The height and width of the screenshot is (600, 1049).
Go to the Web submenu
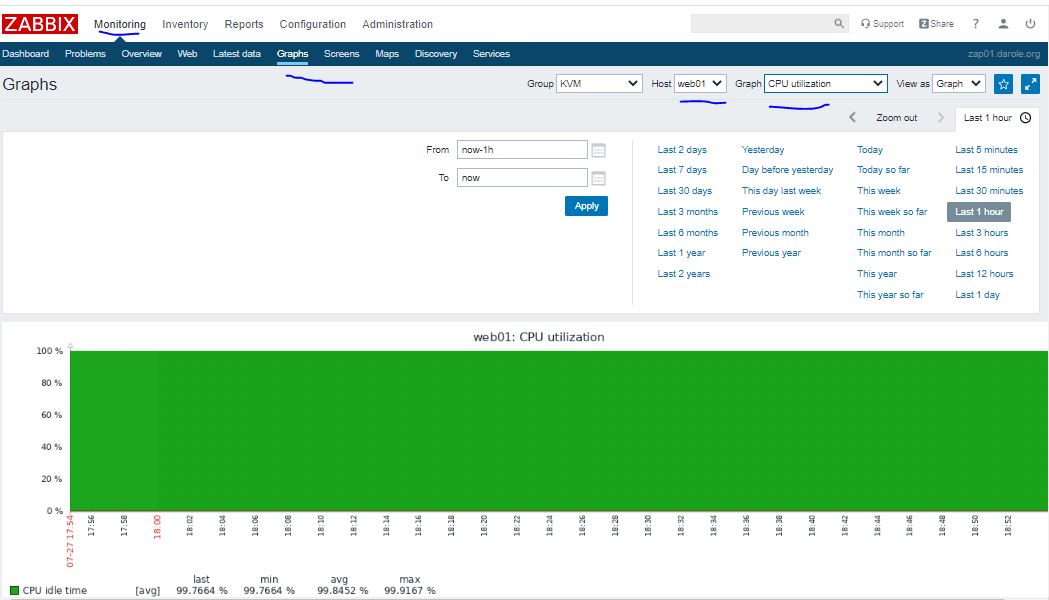coord(187,54)
